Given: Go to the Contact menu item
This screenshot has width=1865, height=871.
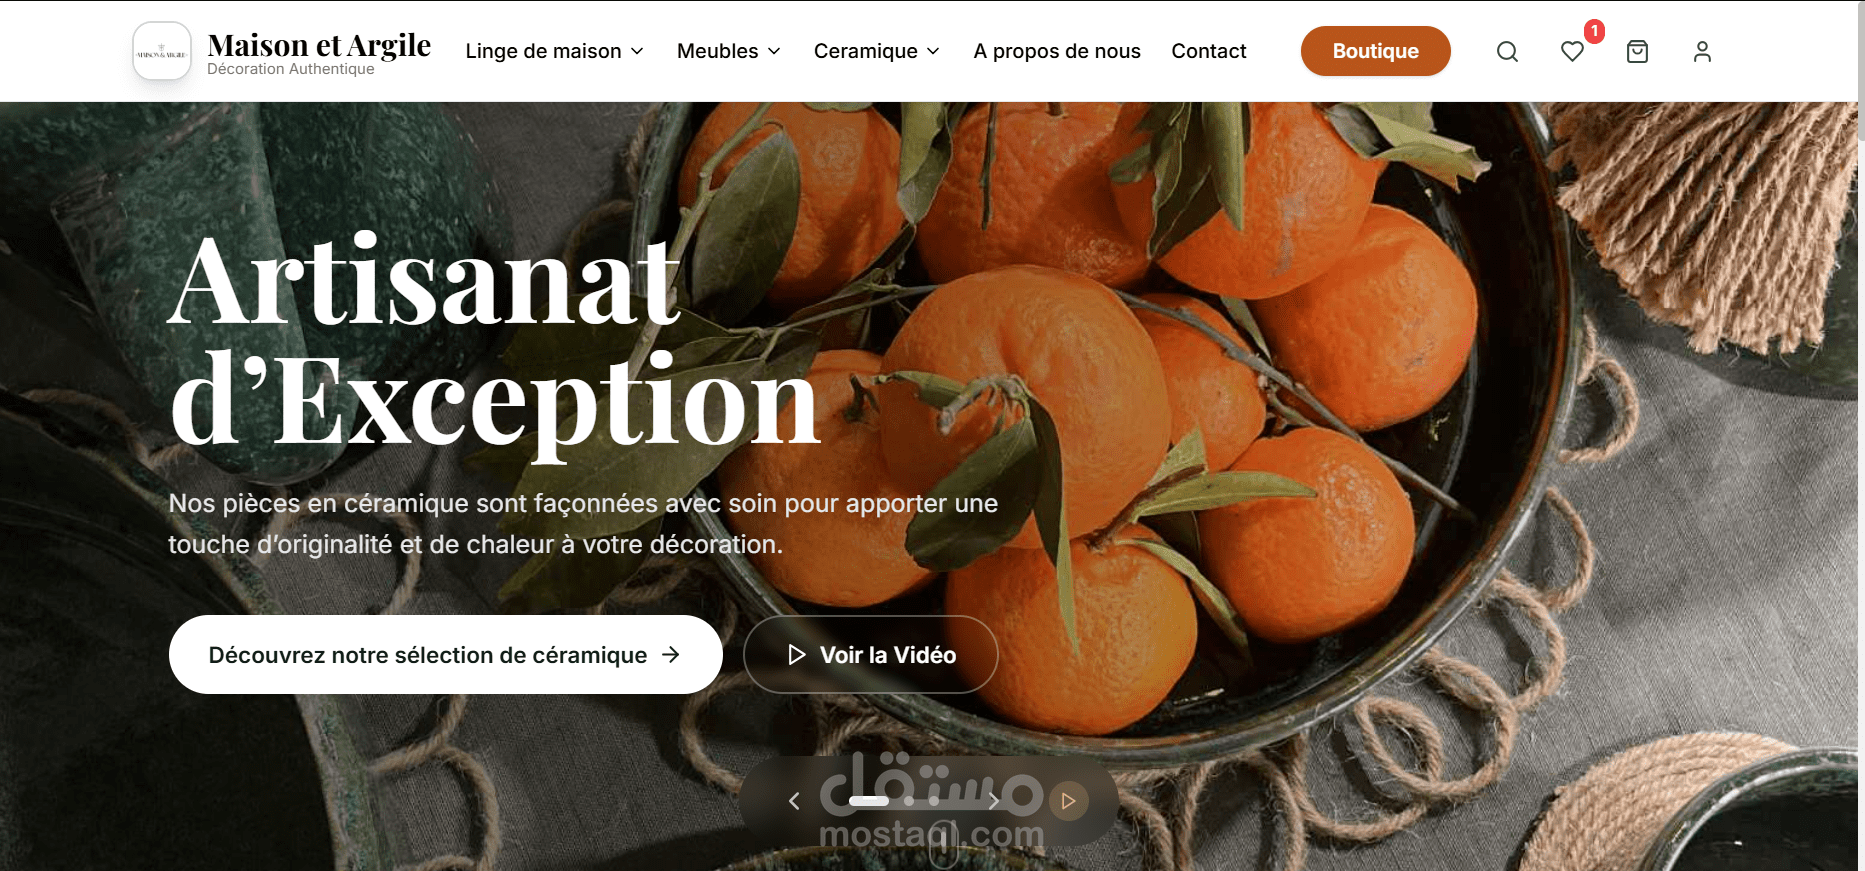Looking at the screenshot, I should [x=1209, y=51].
